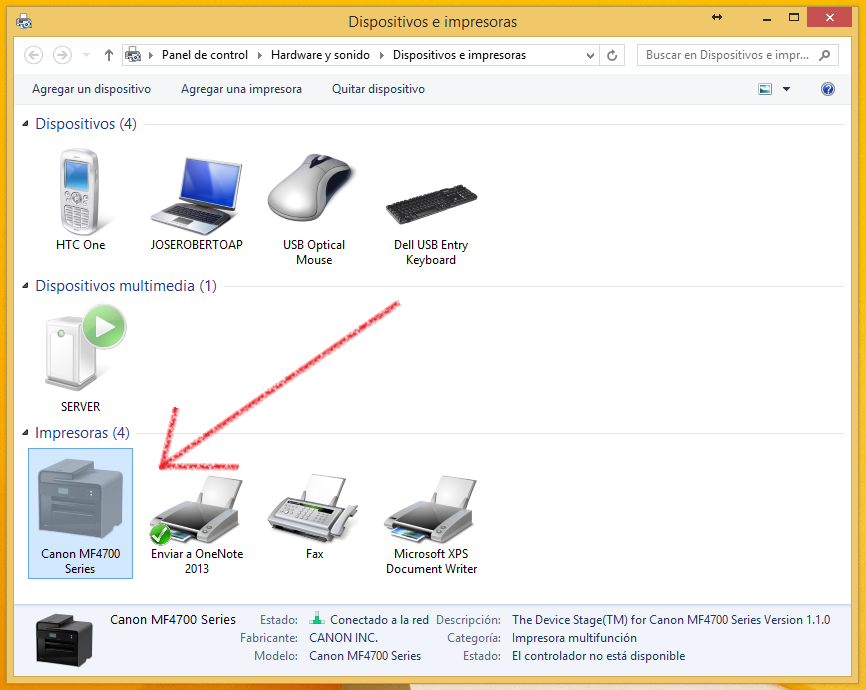
Task: Click the Dispositivos (4) group header
Action: (86, 124)
